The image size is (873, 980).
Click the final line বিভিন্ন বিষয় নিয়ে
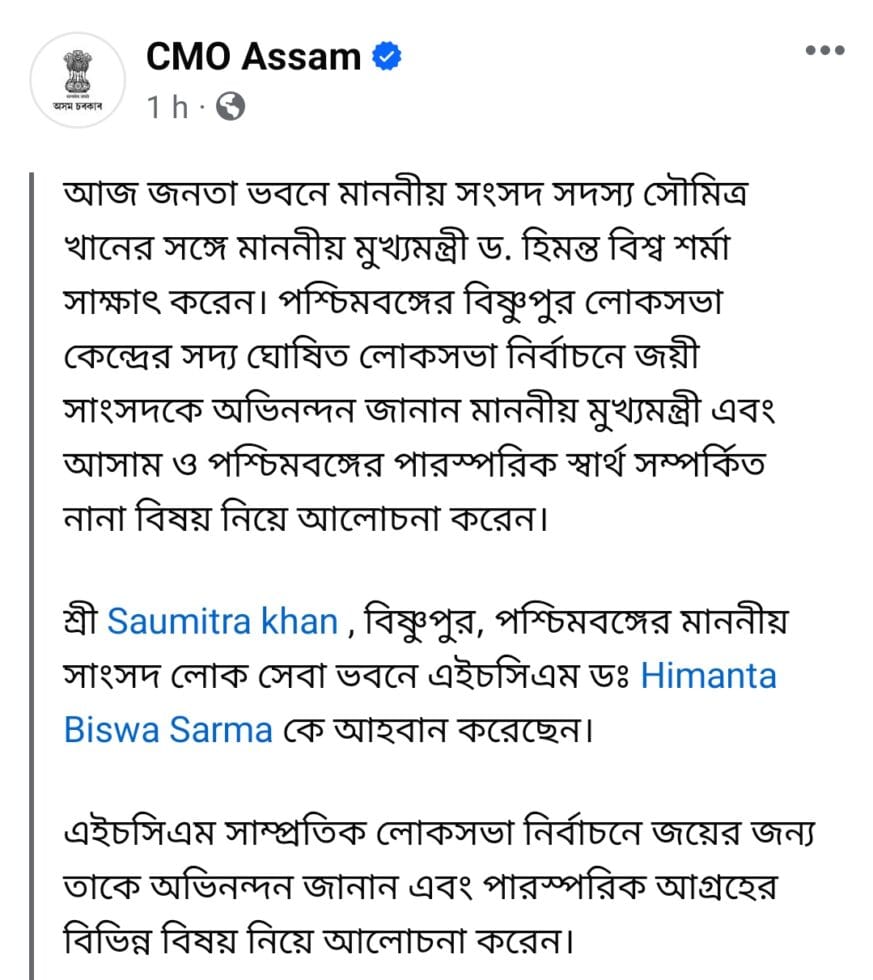[x=318, y=941]
